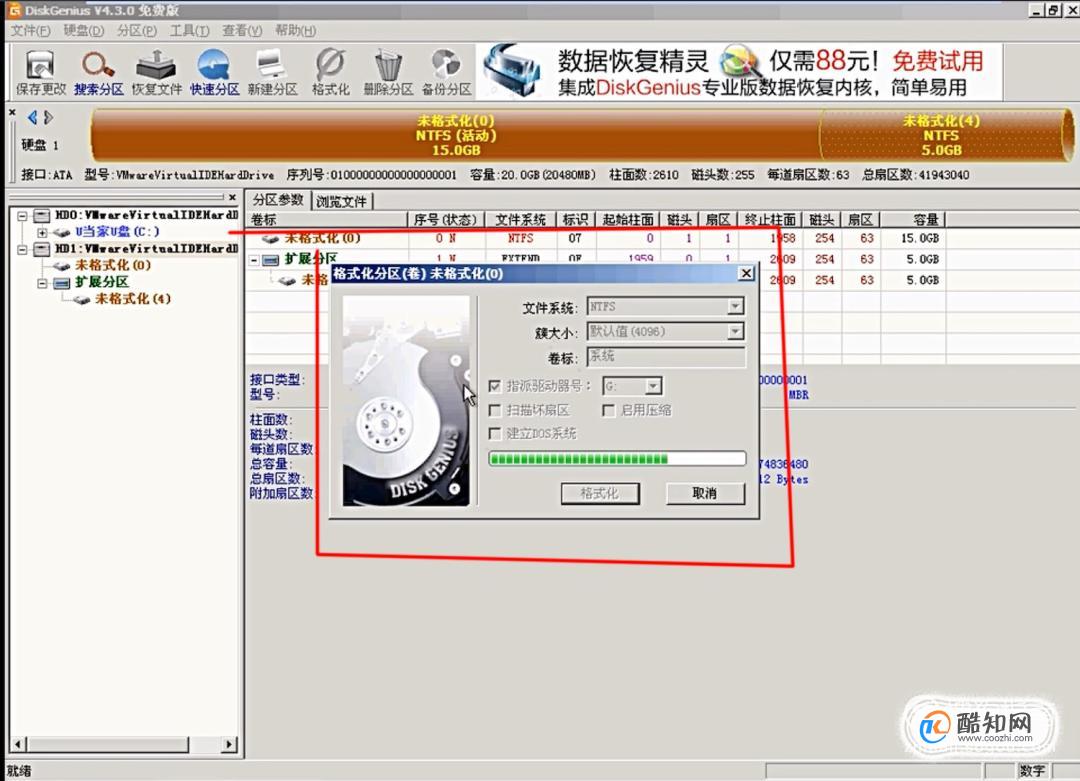Toggle 指派驱动器号 checkbox
1080x781 pixels.
pos(495,386)
